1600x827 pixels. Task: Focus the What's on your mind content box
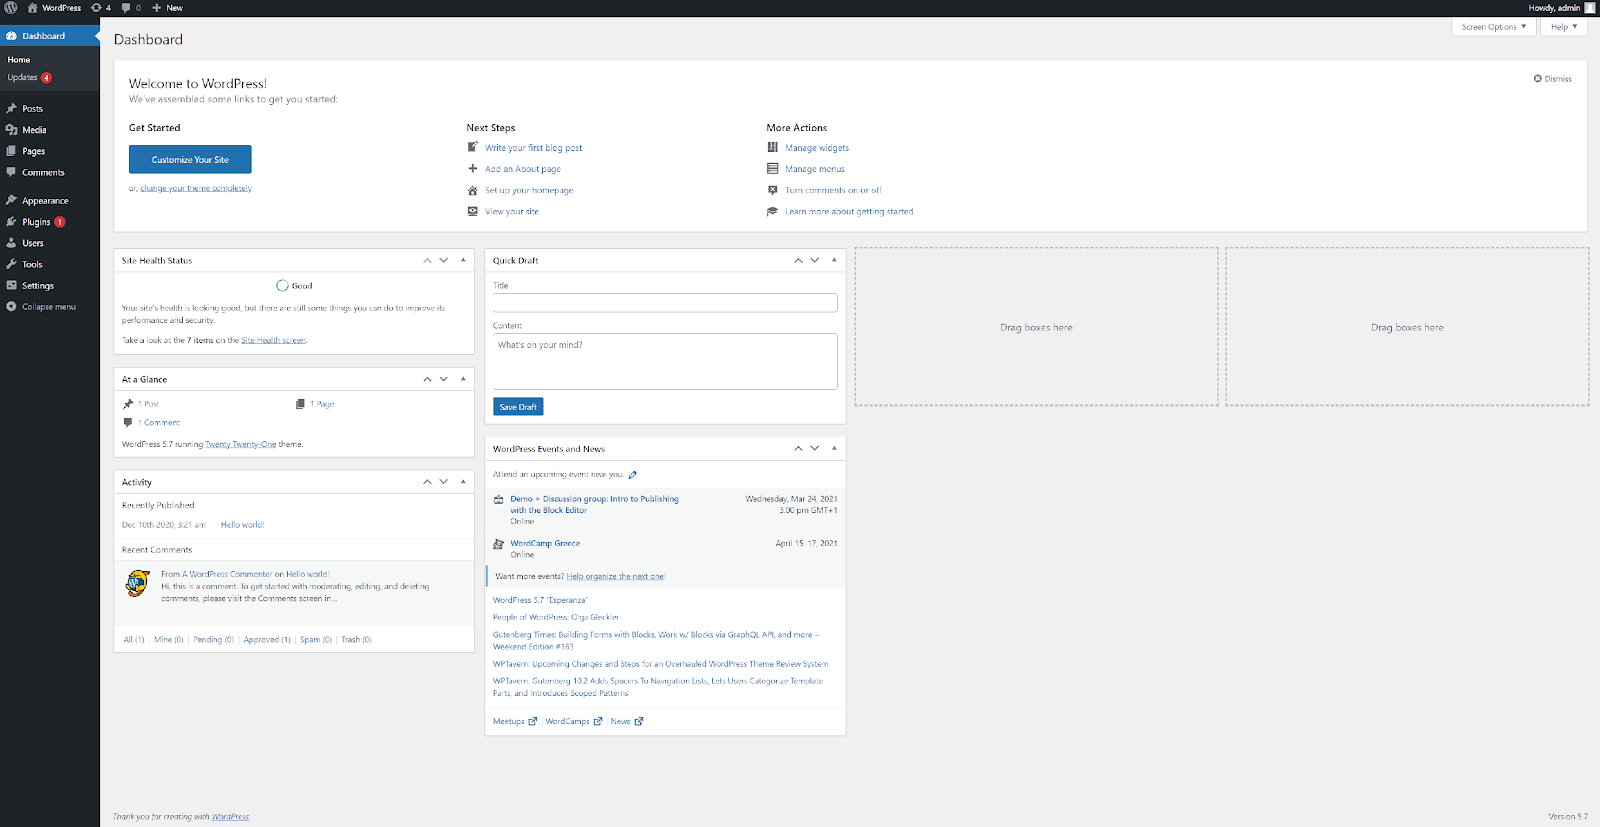pyautogui.click(x=665, y=361)
